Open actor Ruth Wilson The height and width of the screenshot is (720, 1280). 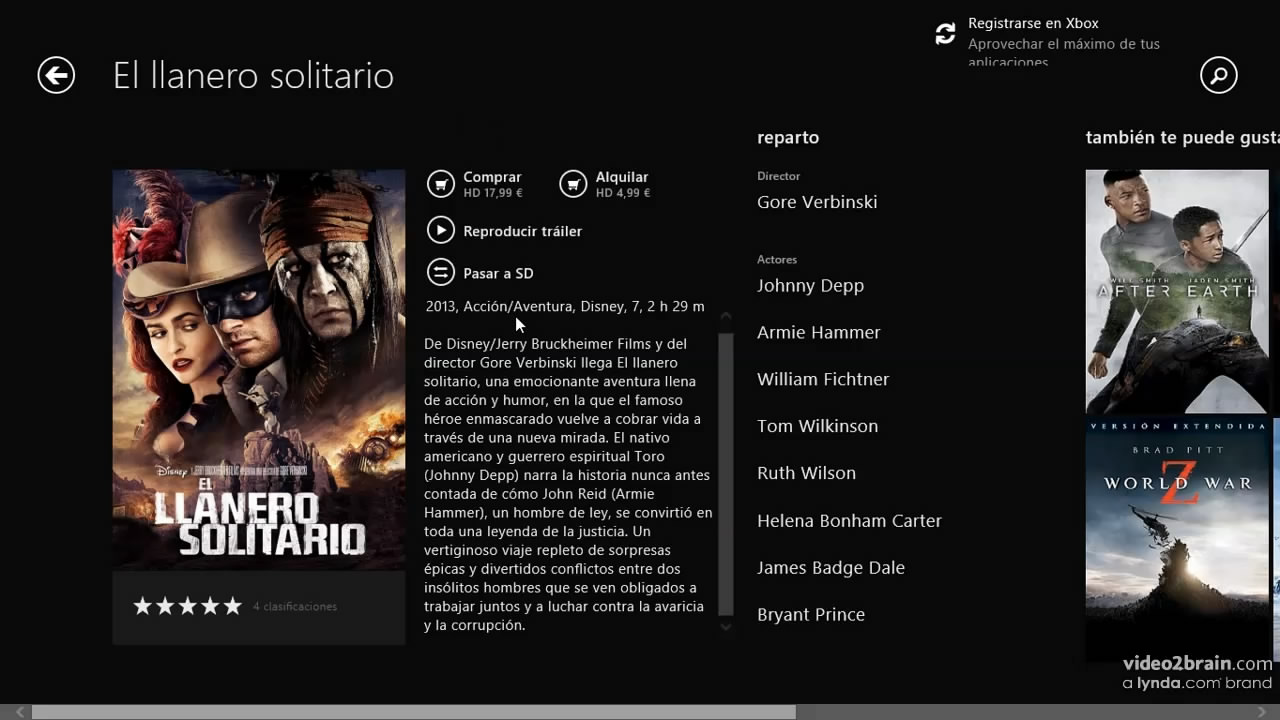tap(806, 473)
